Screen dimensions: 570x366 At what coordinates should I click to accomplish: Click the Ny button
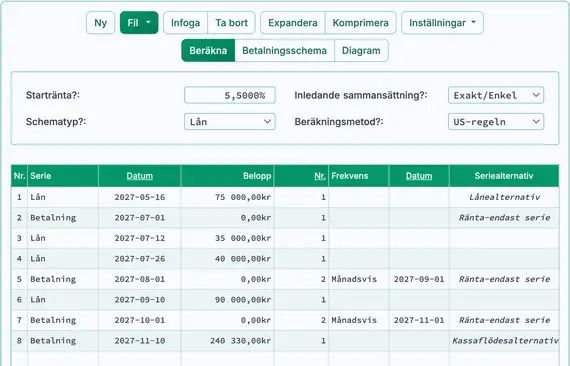click(x=100, y=23)
